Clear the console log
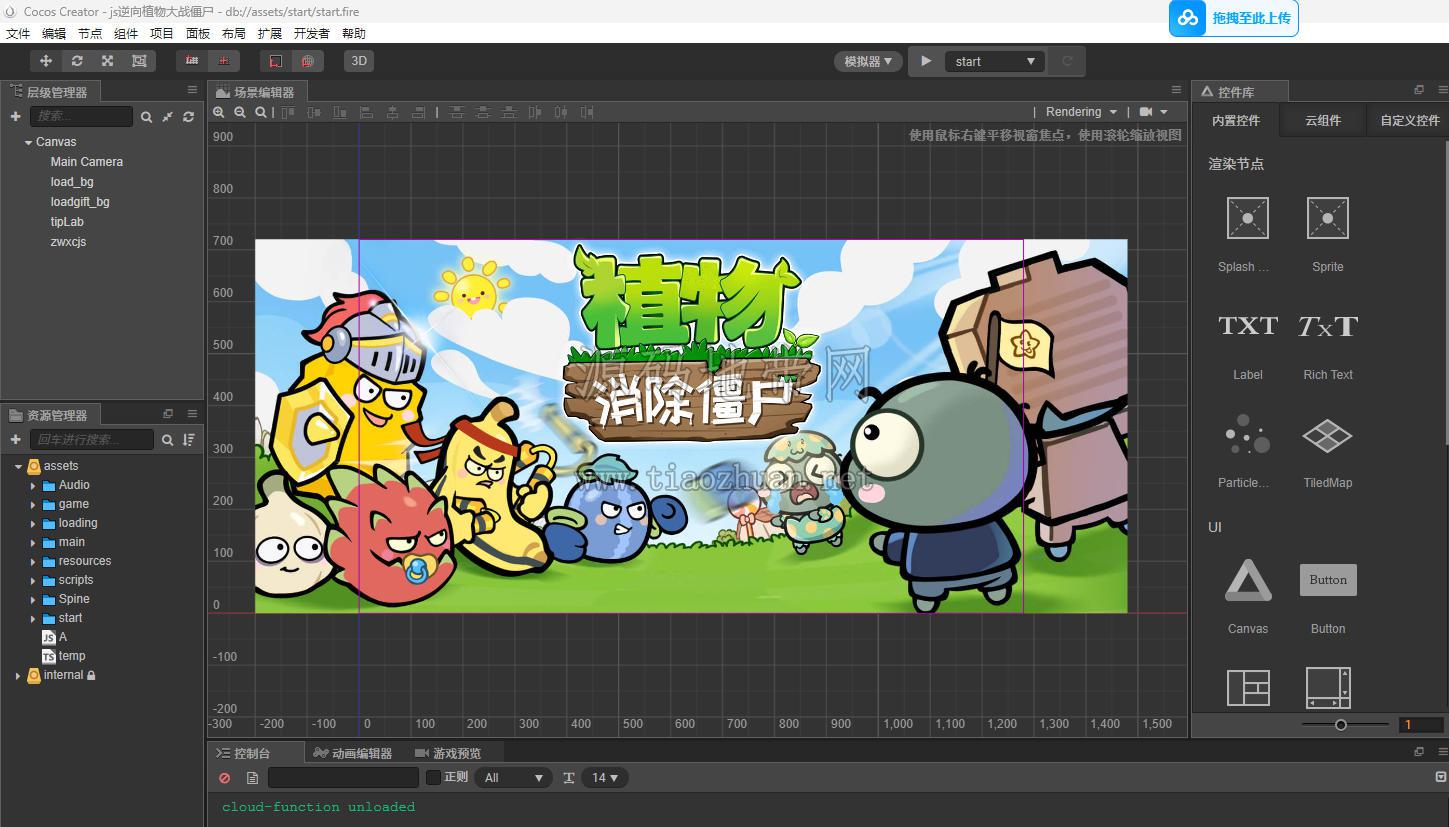 pos(224,778)
